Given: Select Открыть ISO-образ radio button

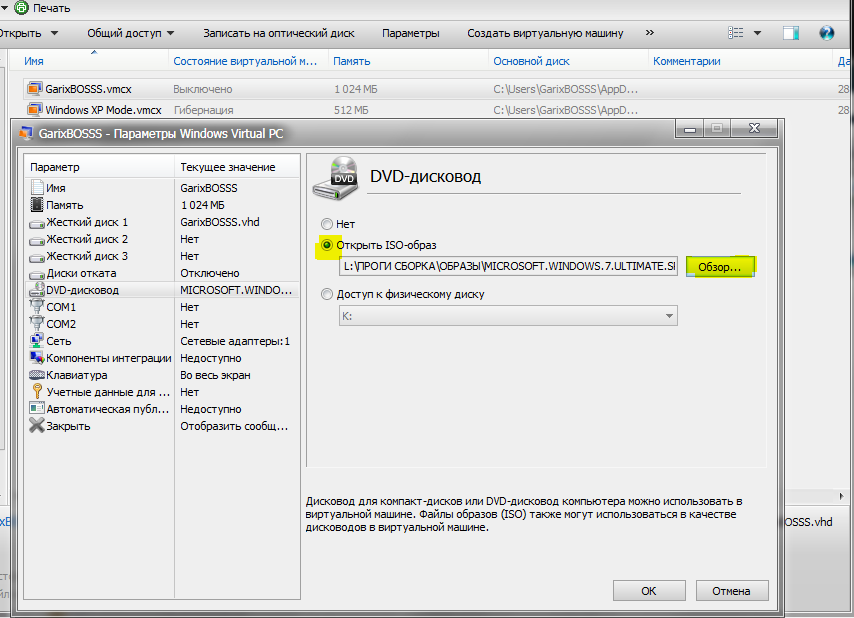Looking at the screenshot, I should (327, 245).
